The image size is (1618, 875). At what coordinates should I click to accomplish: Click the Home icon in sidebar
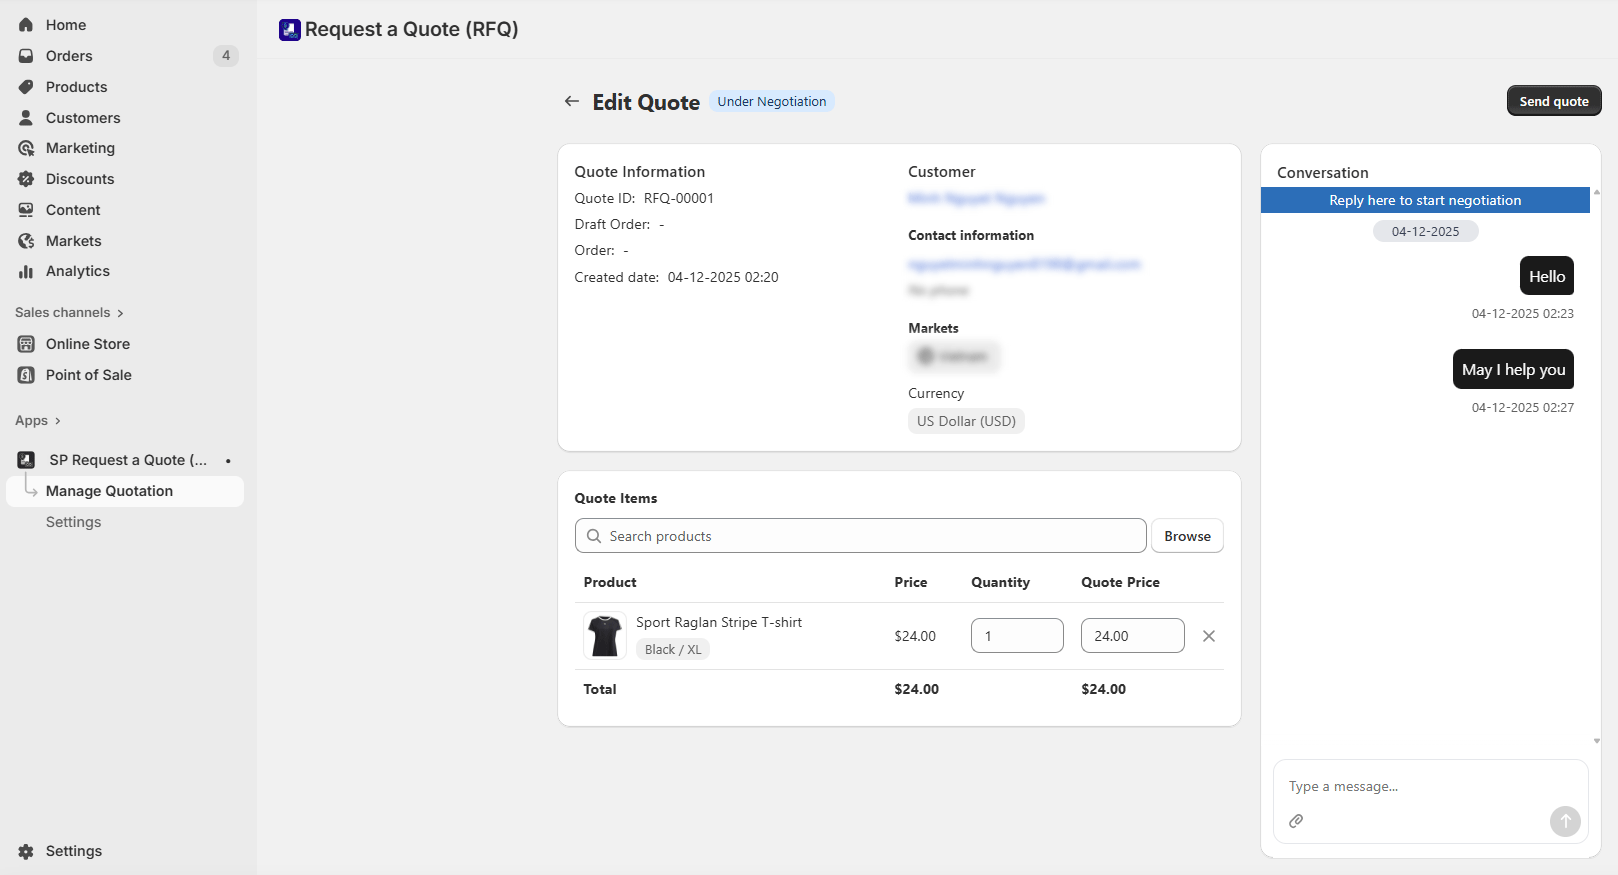[26, 25]
